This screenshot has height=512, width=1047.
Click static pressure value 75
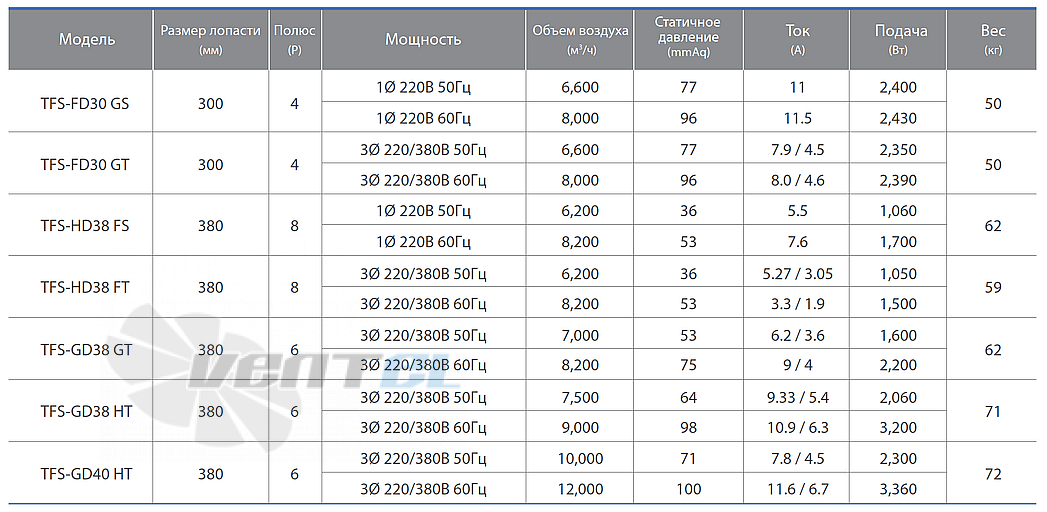(x=688, y=366)
